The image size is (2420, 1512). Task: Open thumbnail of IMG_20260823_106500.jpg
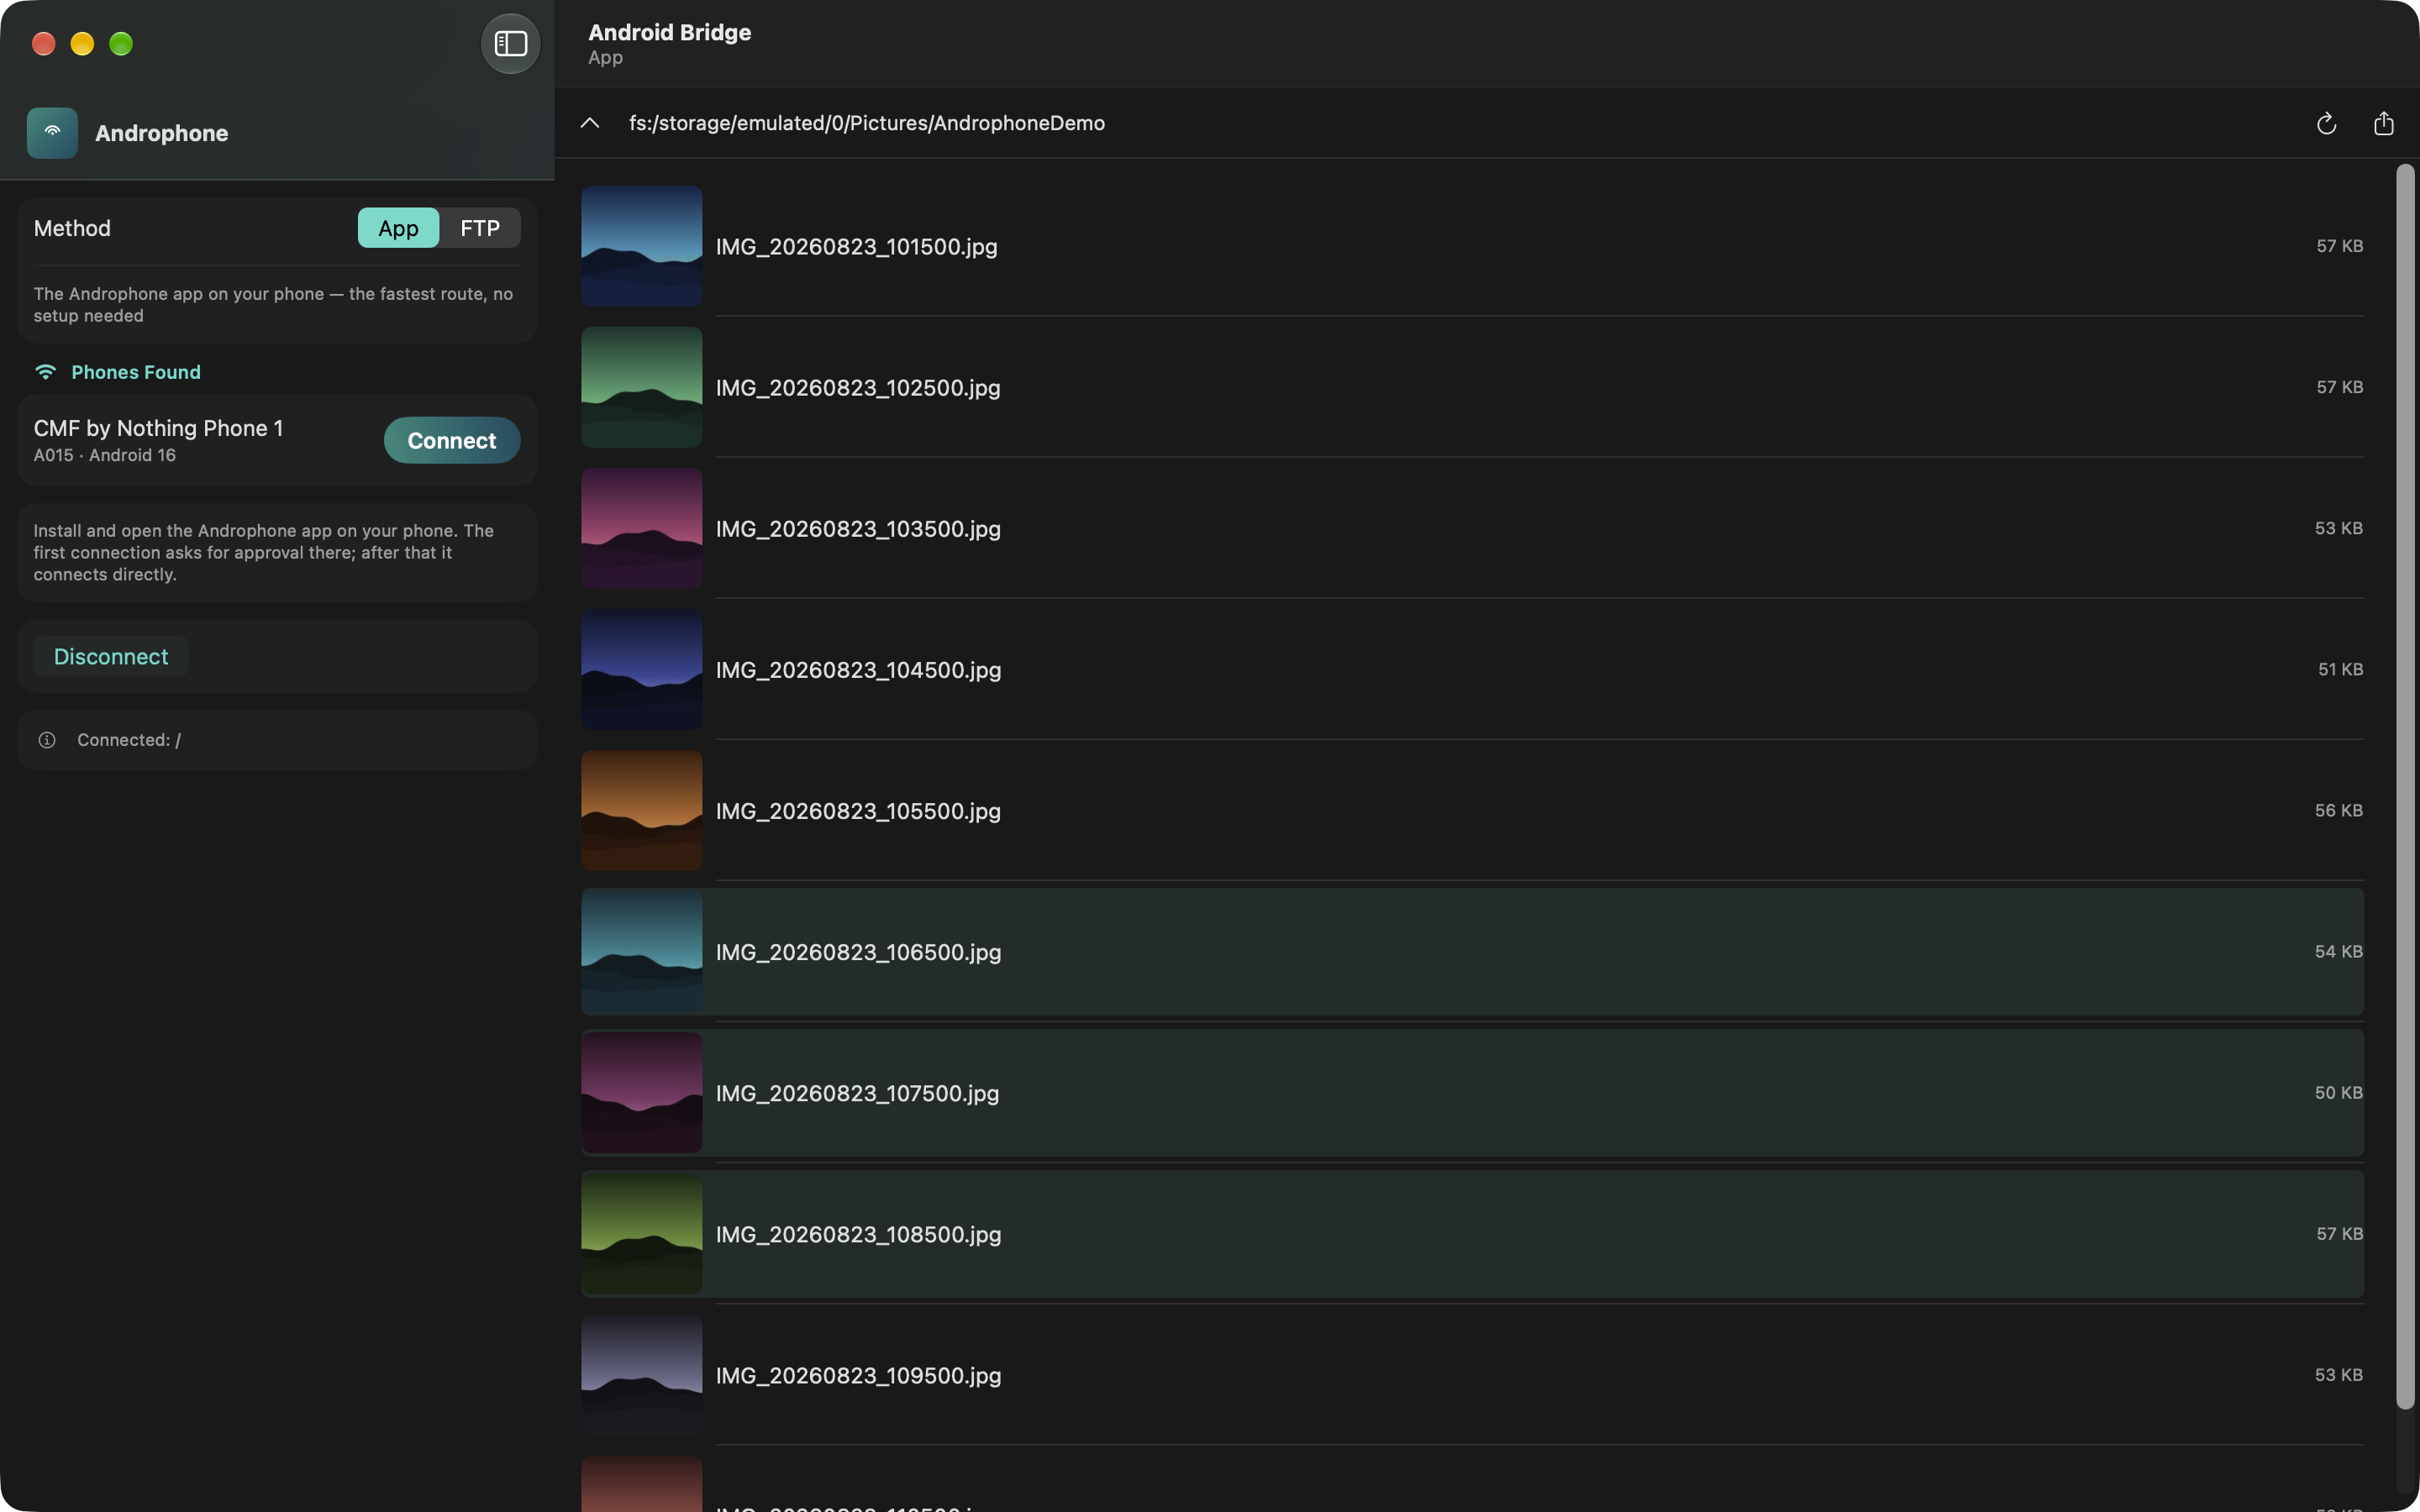point(642,951)
